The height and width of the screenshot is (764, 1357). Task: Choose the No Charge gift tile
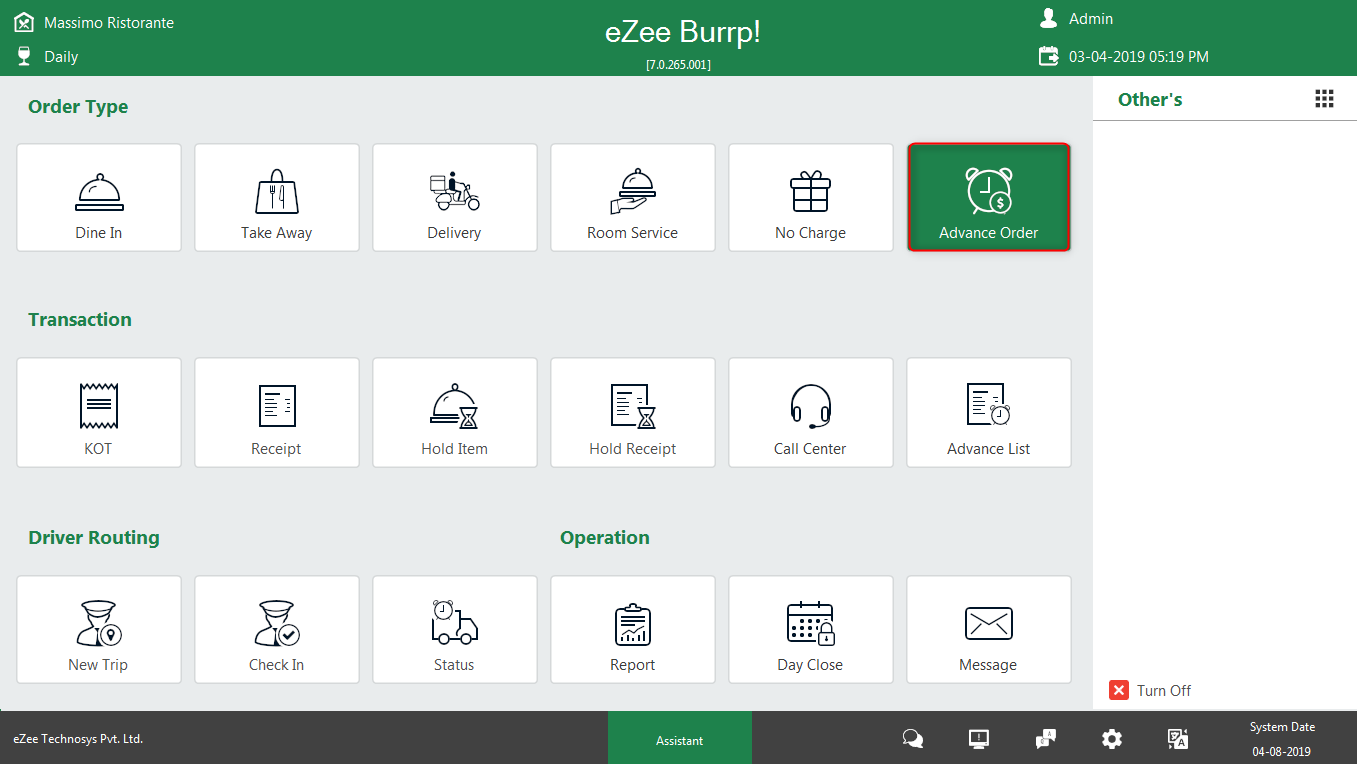[811, 197]
